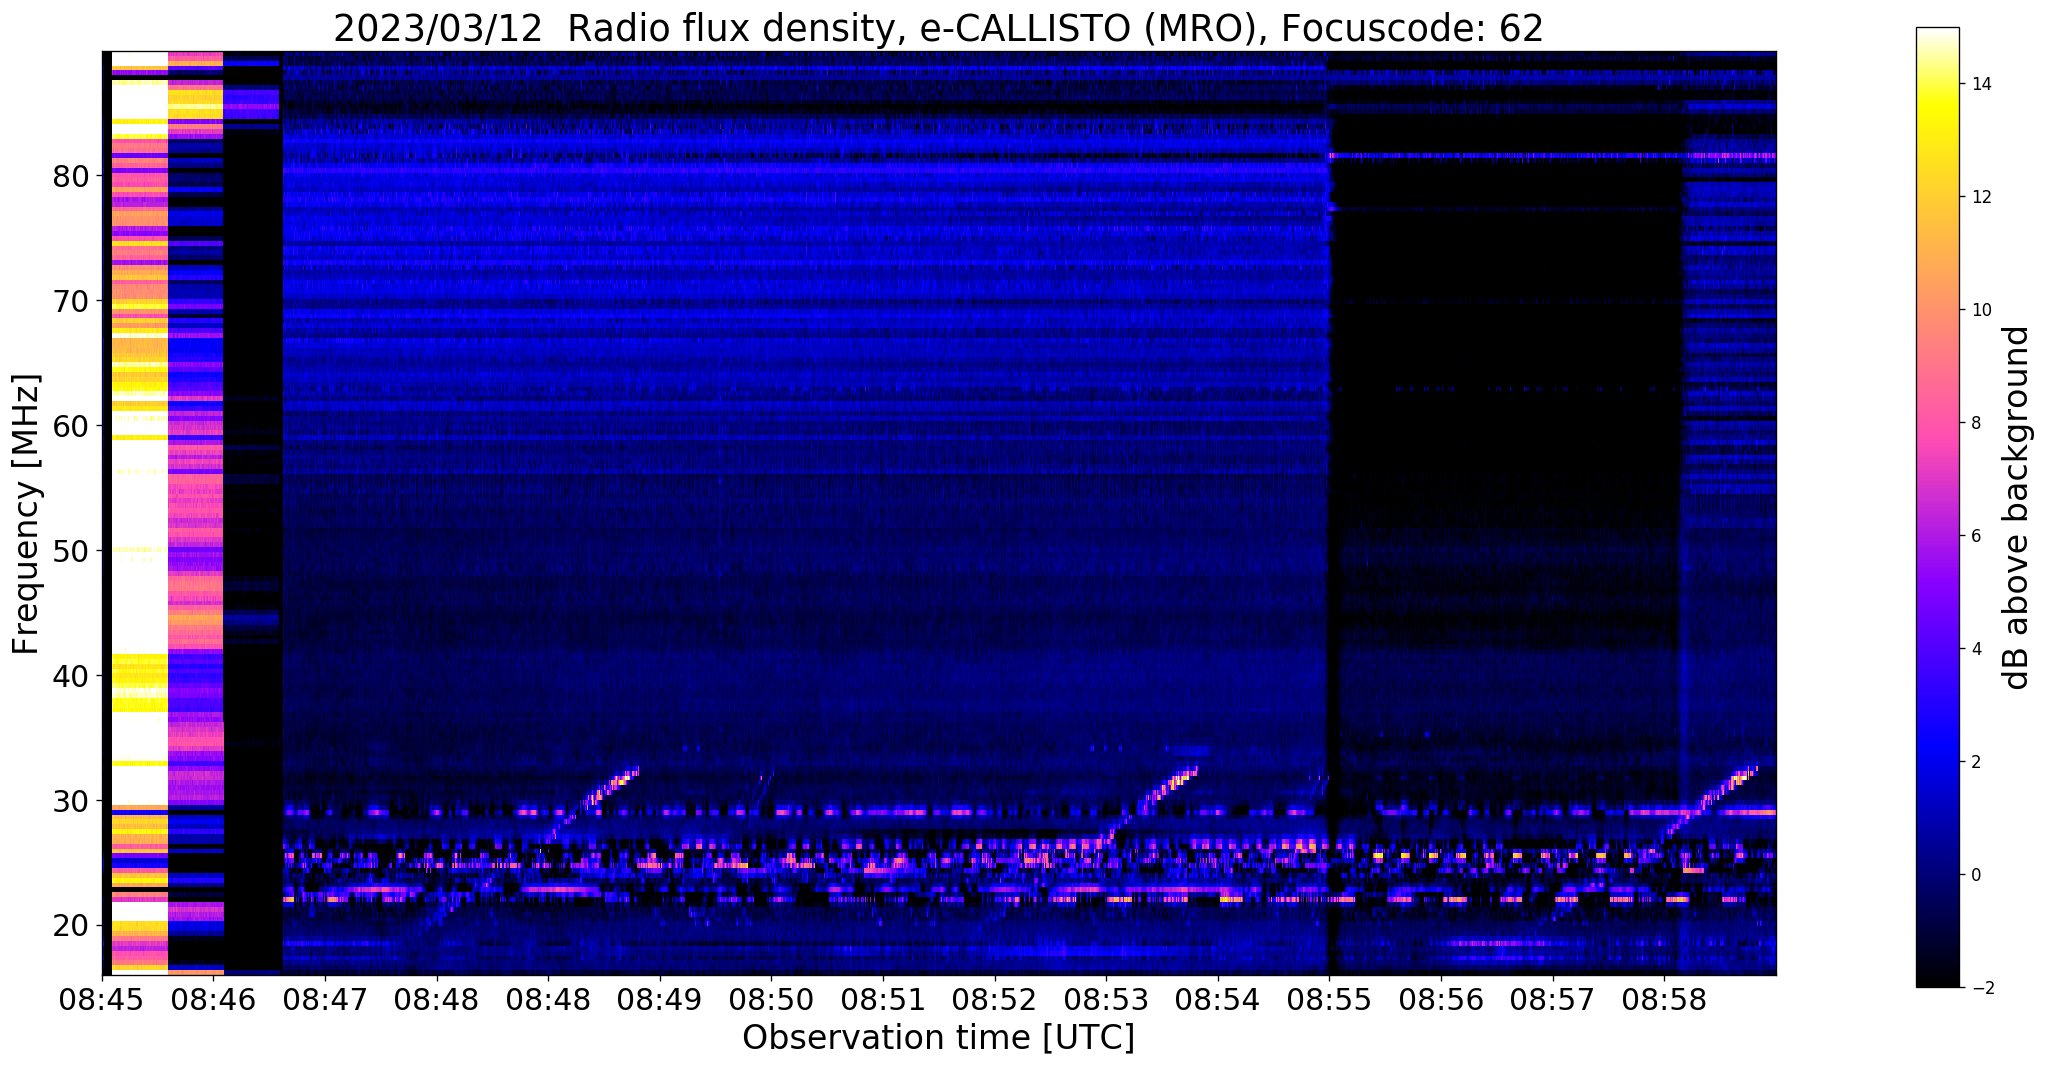Click the 08:51 time tick label
The width and height of the screenshot is (2047, 1067).
tap(883, 1001)
